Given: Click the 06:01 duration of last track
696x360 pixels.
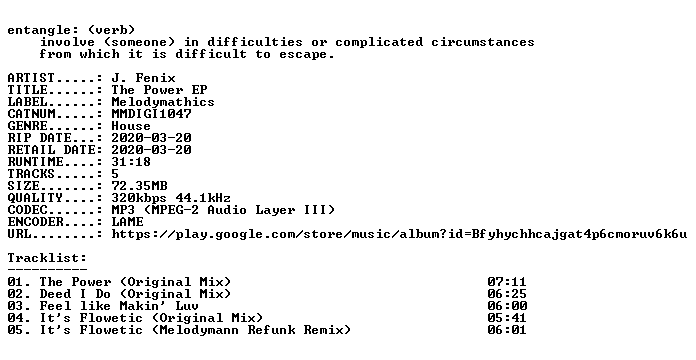Looking at the screenshot, I should [x=507, y=330].
